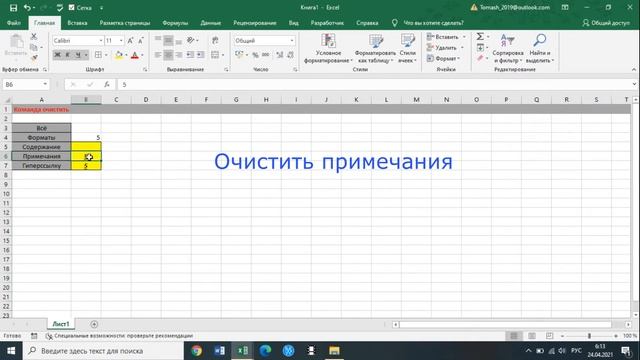Screen dimensions: 640x360
Task: Click the Clear eraser icon
Action: coord(480,58)
